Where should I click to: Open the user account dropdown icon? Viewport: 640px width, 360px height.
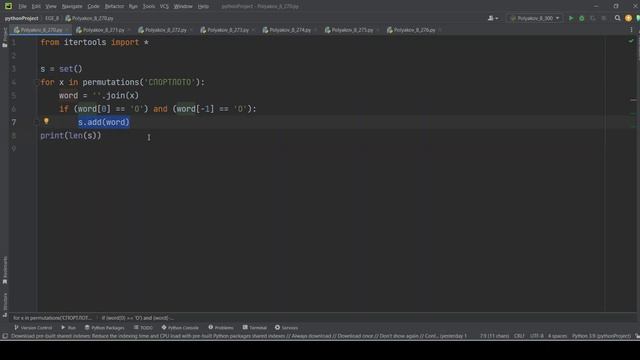[493, 18]
